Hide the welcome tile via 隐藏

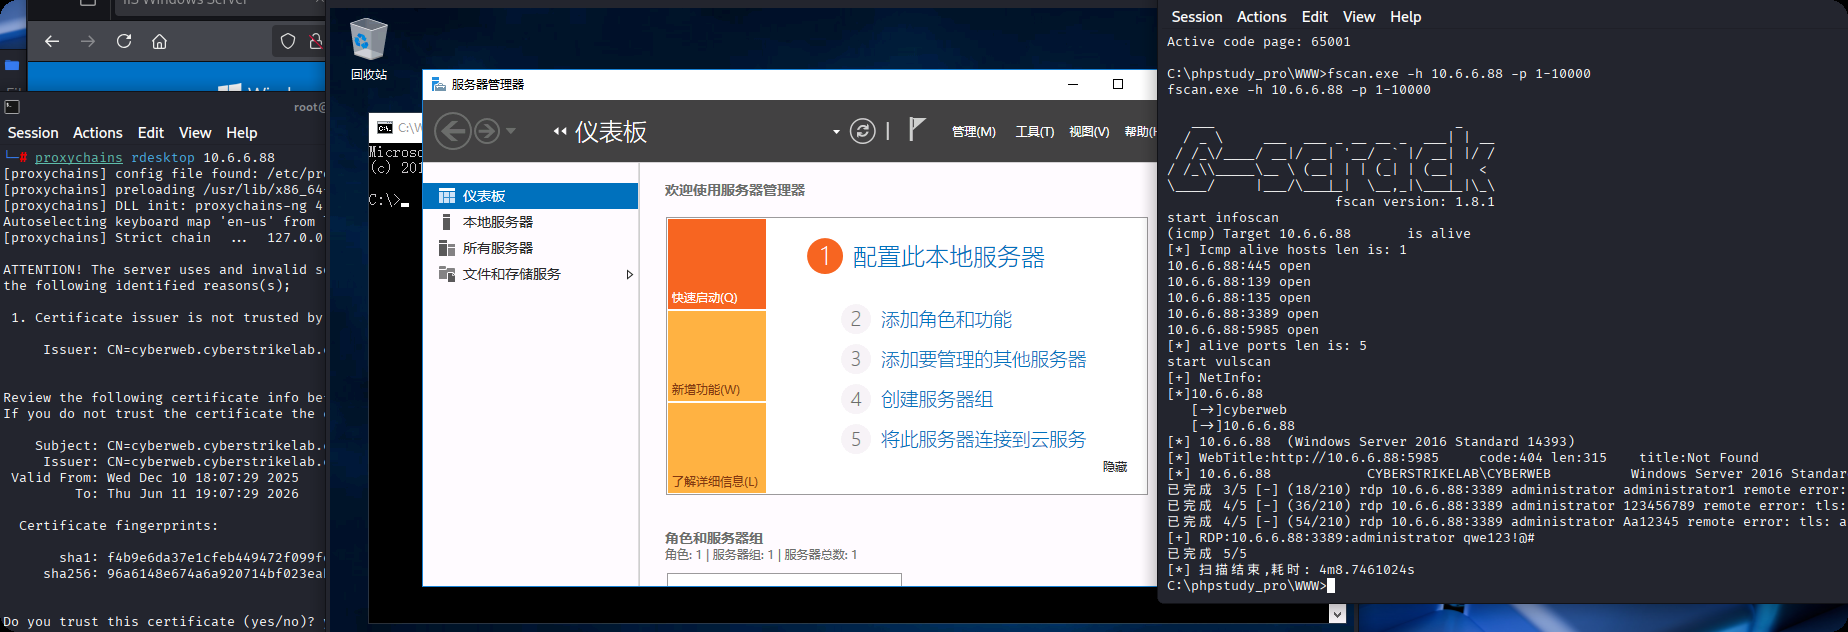tap(1114, 467)
